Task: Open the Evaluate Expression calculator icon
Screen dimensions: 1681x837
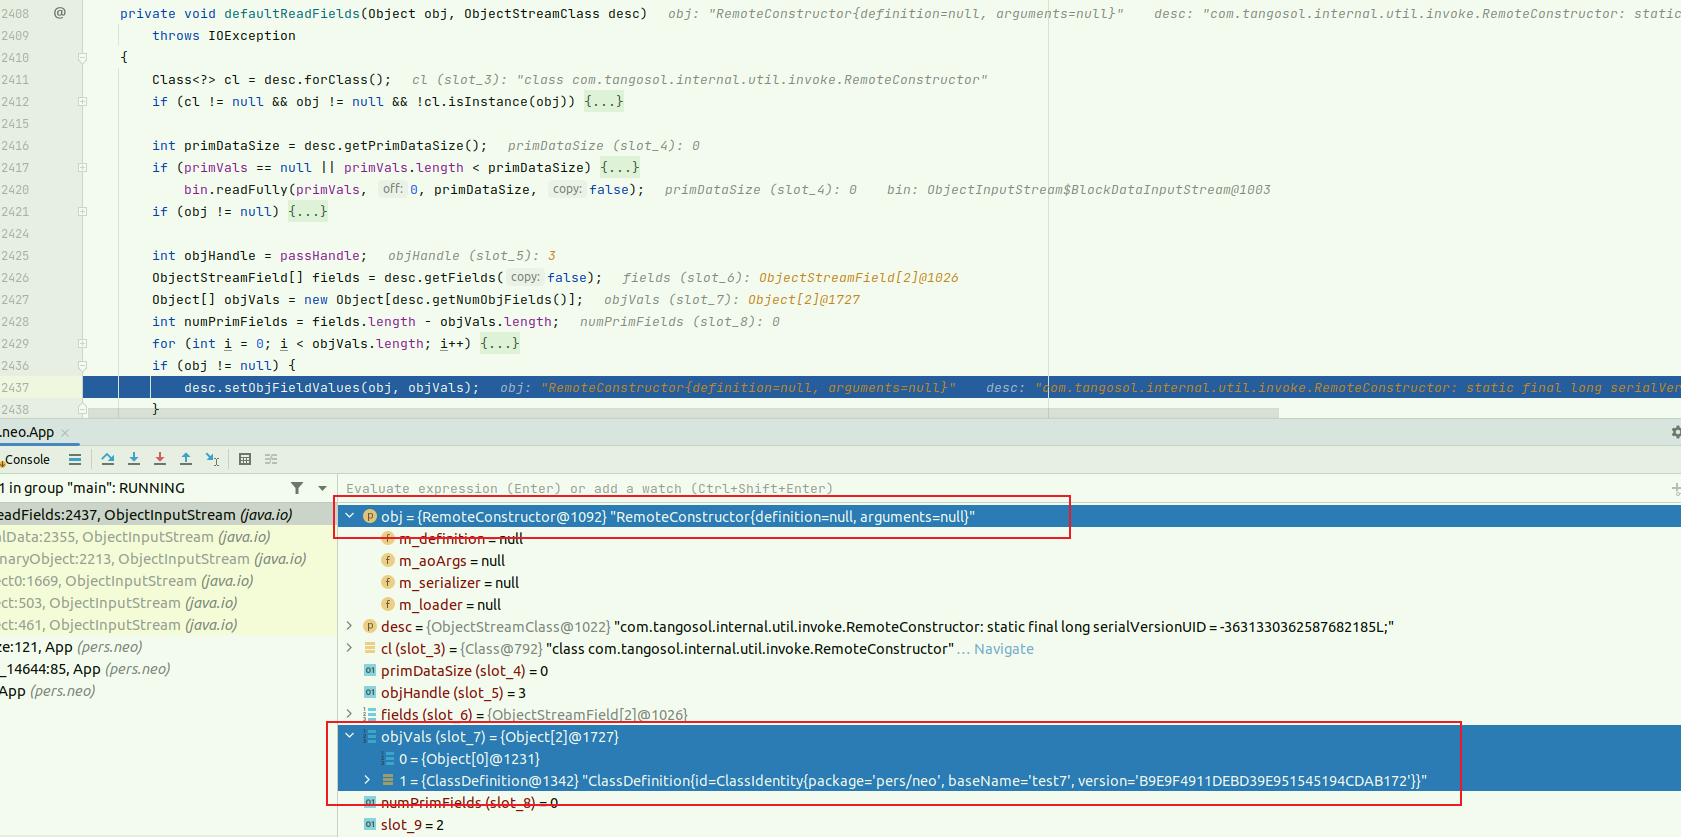Action: (x=245, y=459)
